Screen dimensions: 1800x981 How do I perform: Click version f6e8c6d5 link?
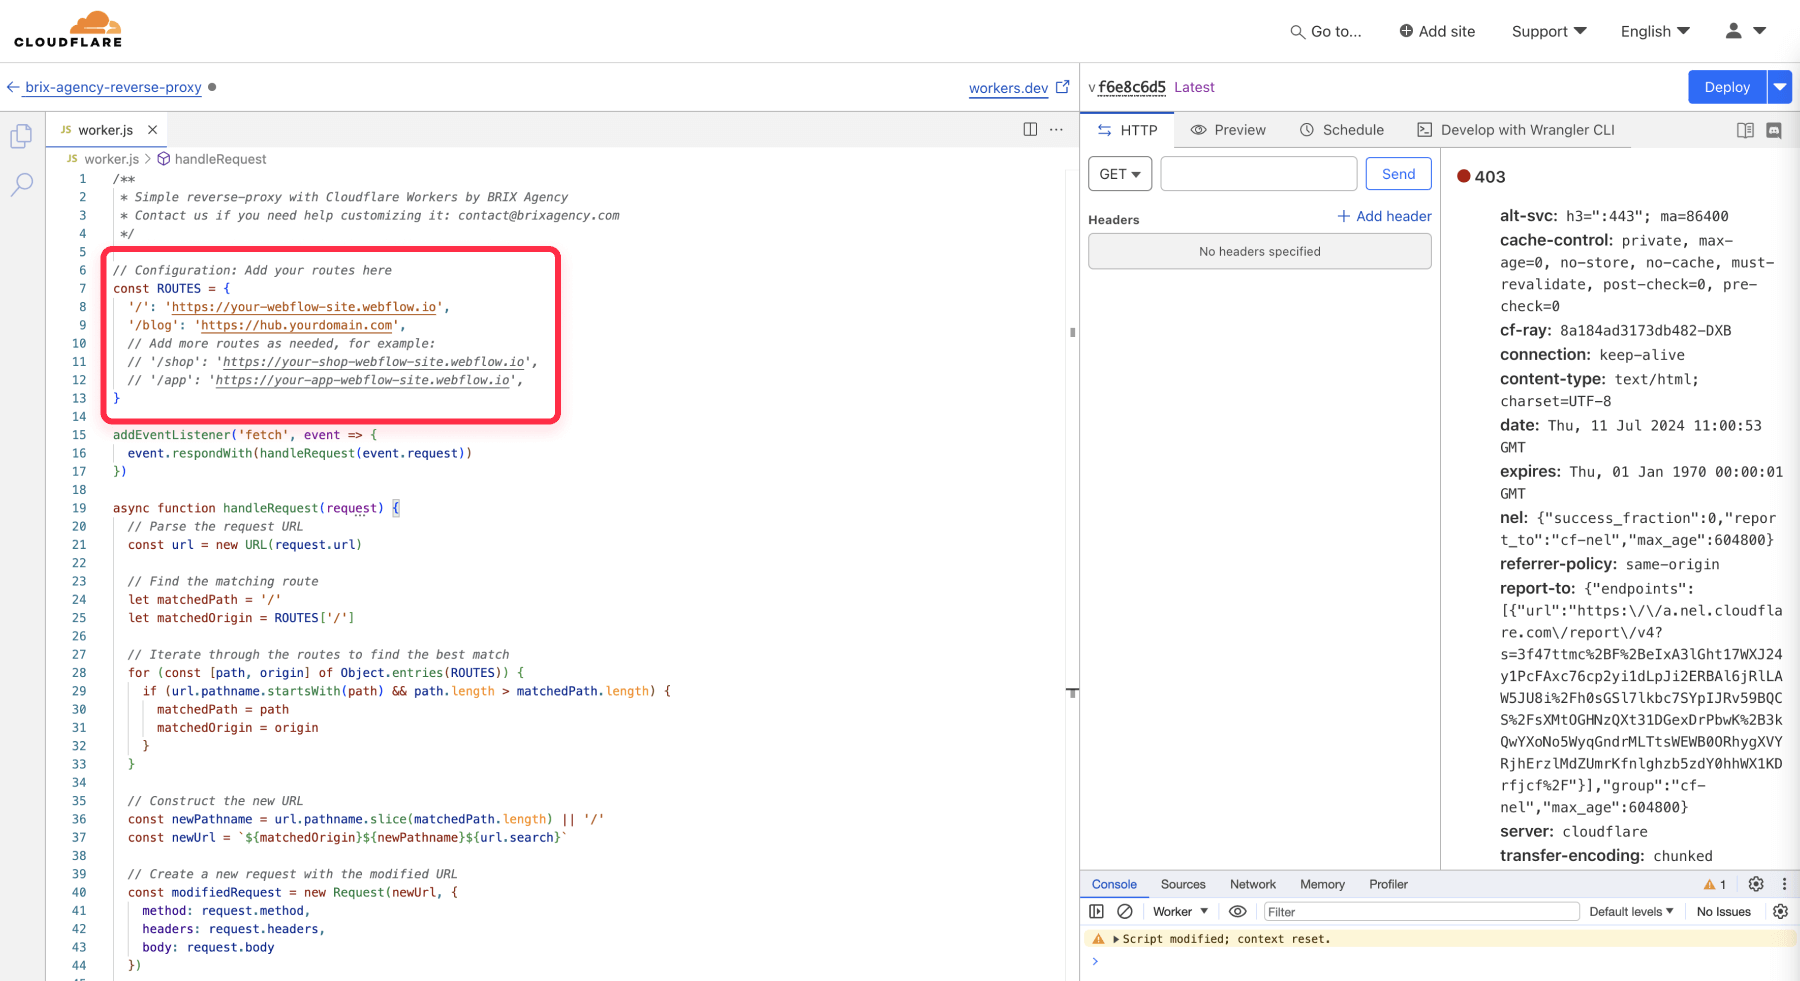pos(1132,87)
